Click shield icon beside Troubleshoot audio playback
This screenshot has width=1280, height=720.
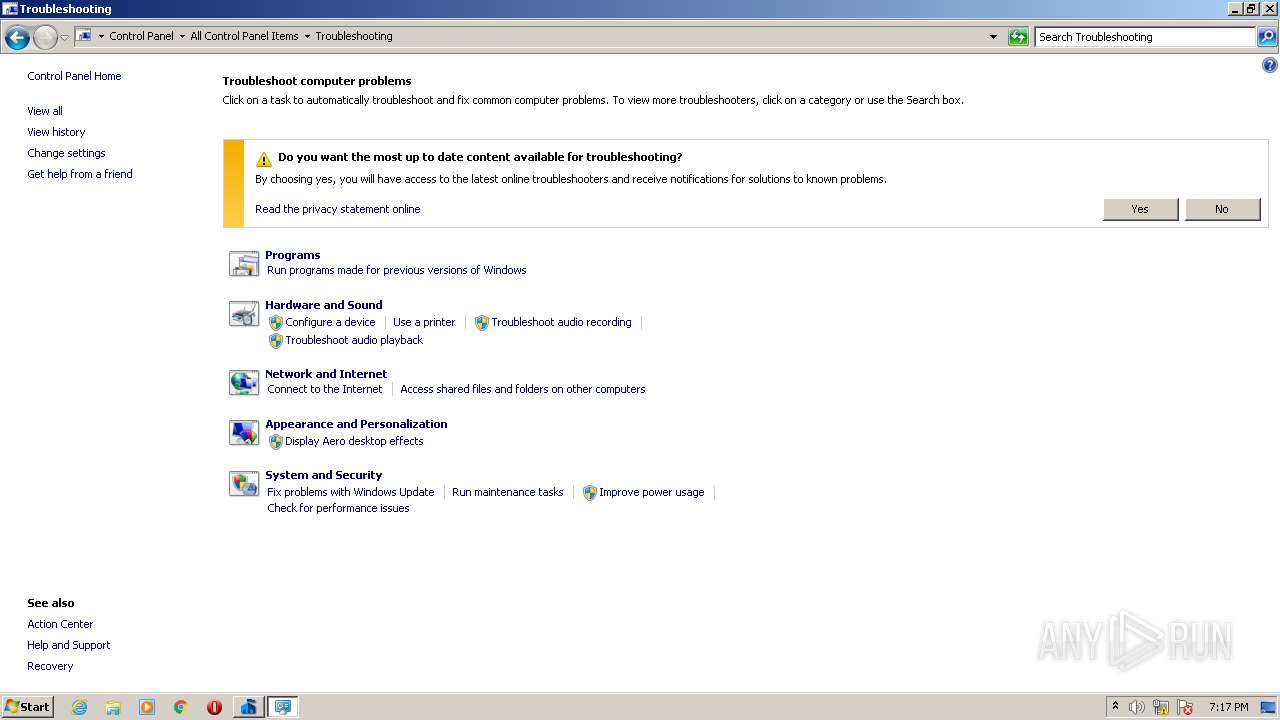[x=276, y=341]
